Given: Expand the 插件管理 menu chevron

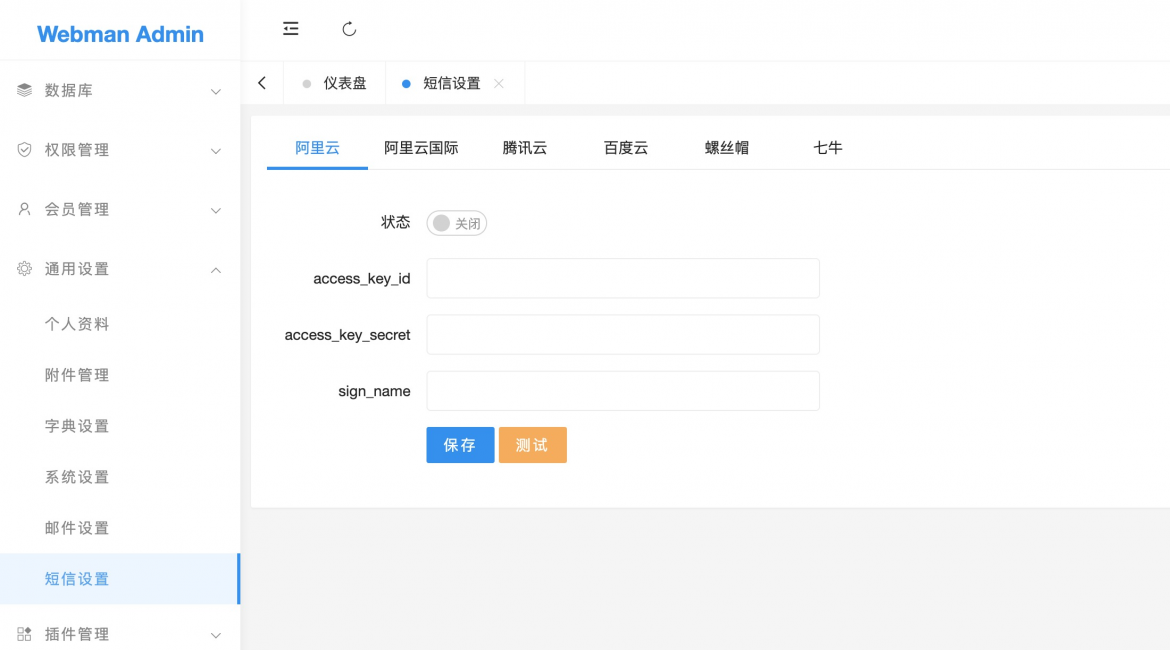Looking at the screenshot, I should pyautogui.click(x=215, y=635).
